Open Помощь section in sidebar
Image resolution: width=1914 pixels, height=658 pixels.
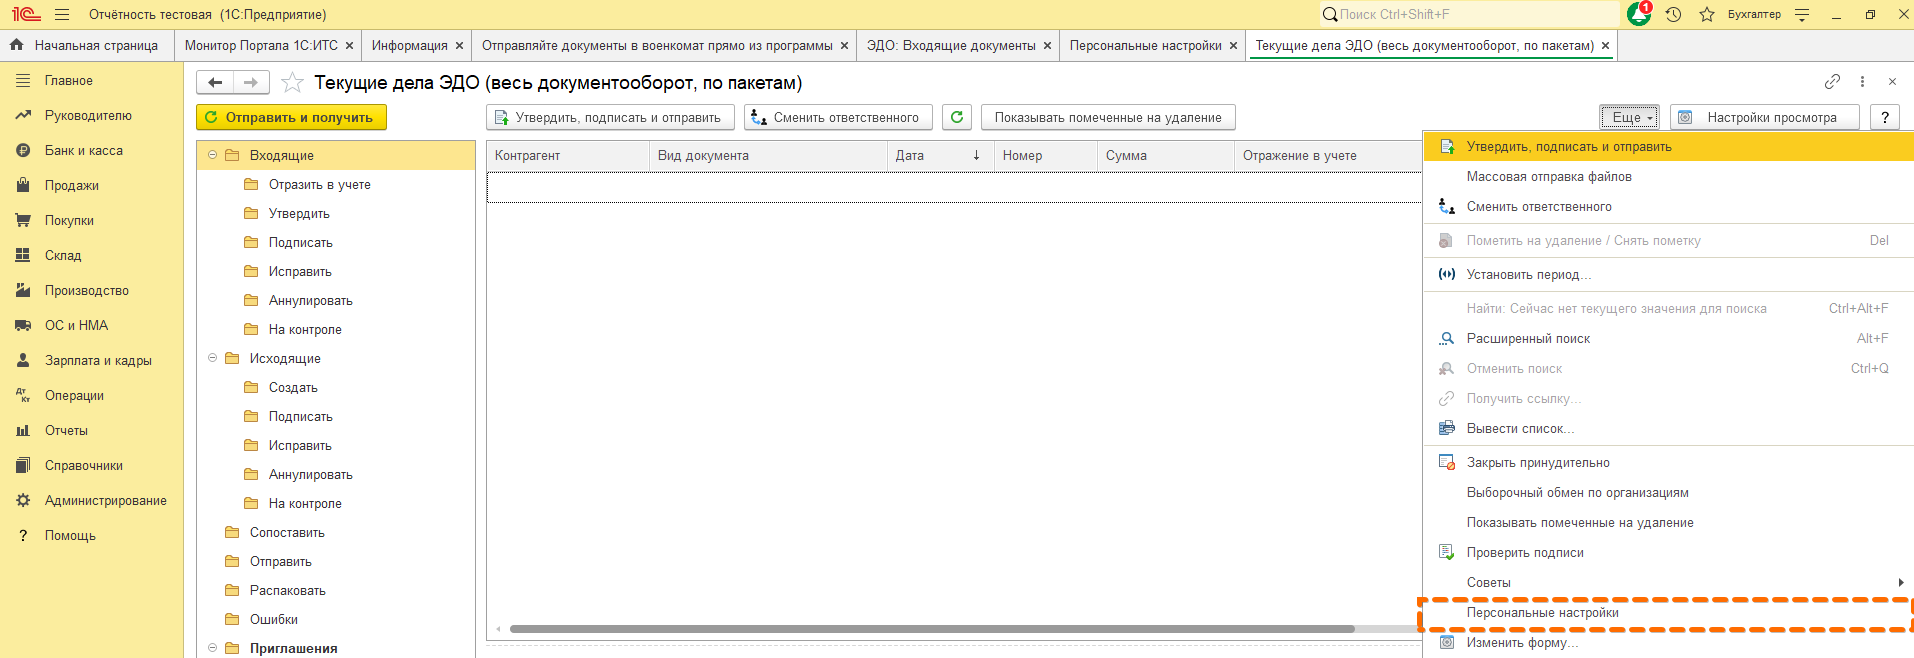point(70,535)
